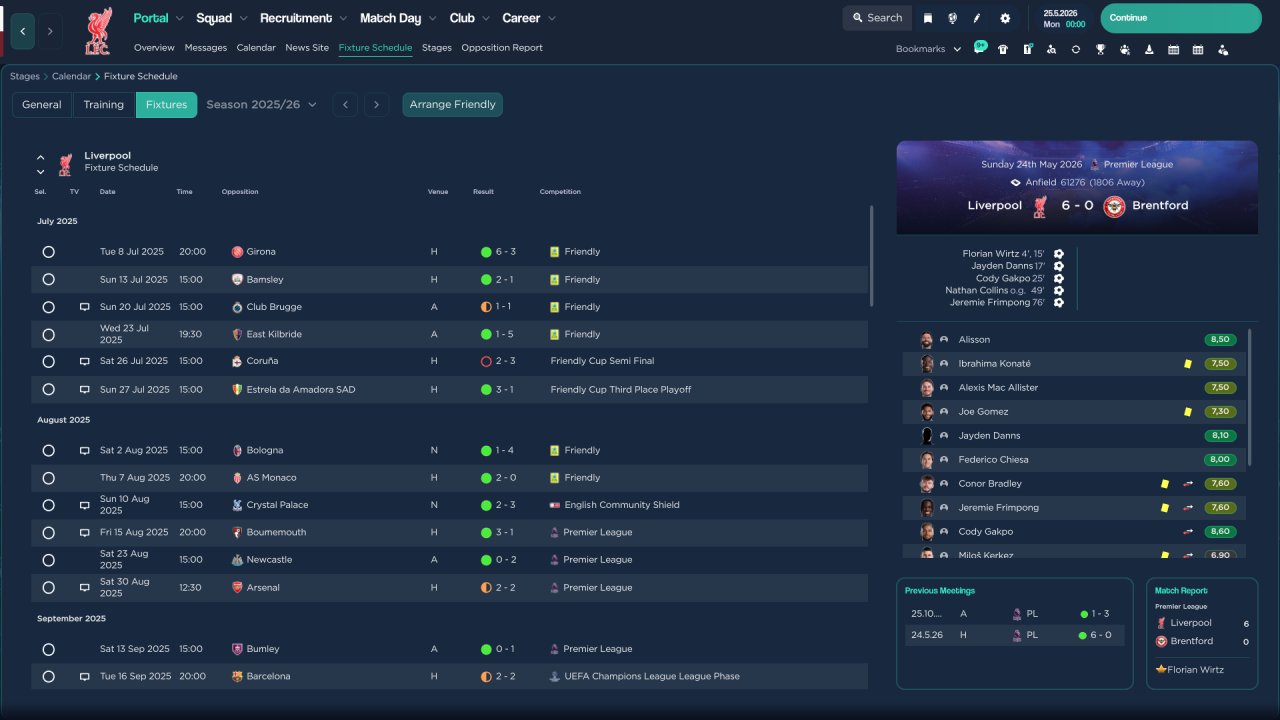The height and width of the screenshot is (720, 1280).
Task: Select the East Kilbride fixture radio button
Action: click(48, 334)
